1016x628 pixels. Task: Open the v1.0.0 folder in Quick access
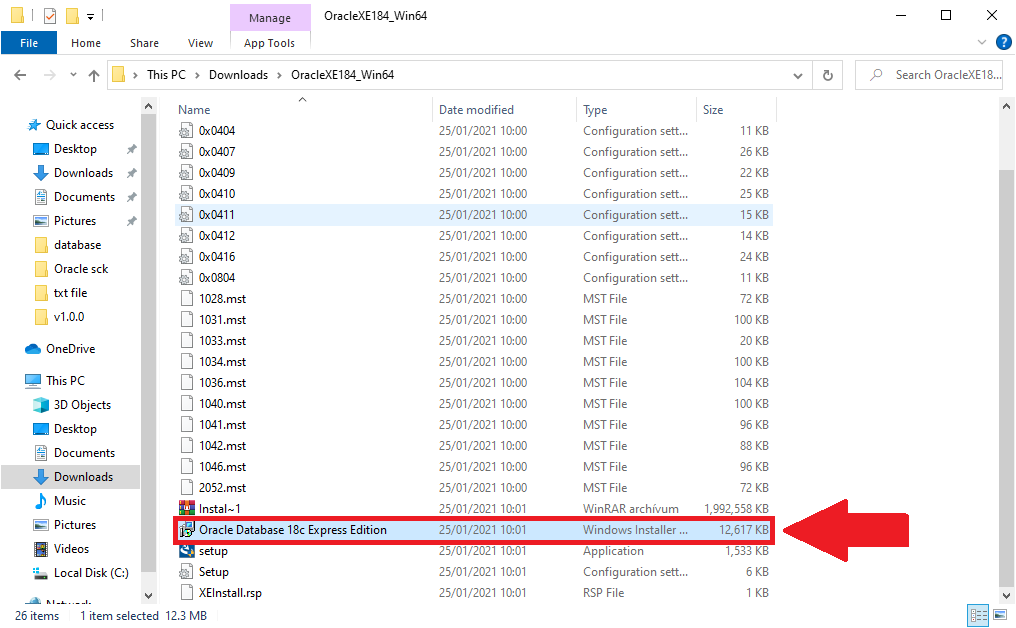coord(60,317)
